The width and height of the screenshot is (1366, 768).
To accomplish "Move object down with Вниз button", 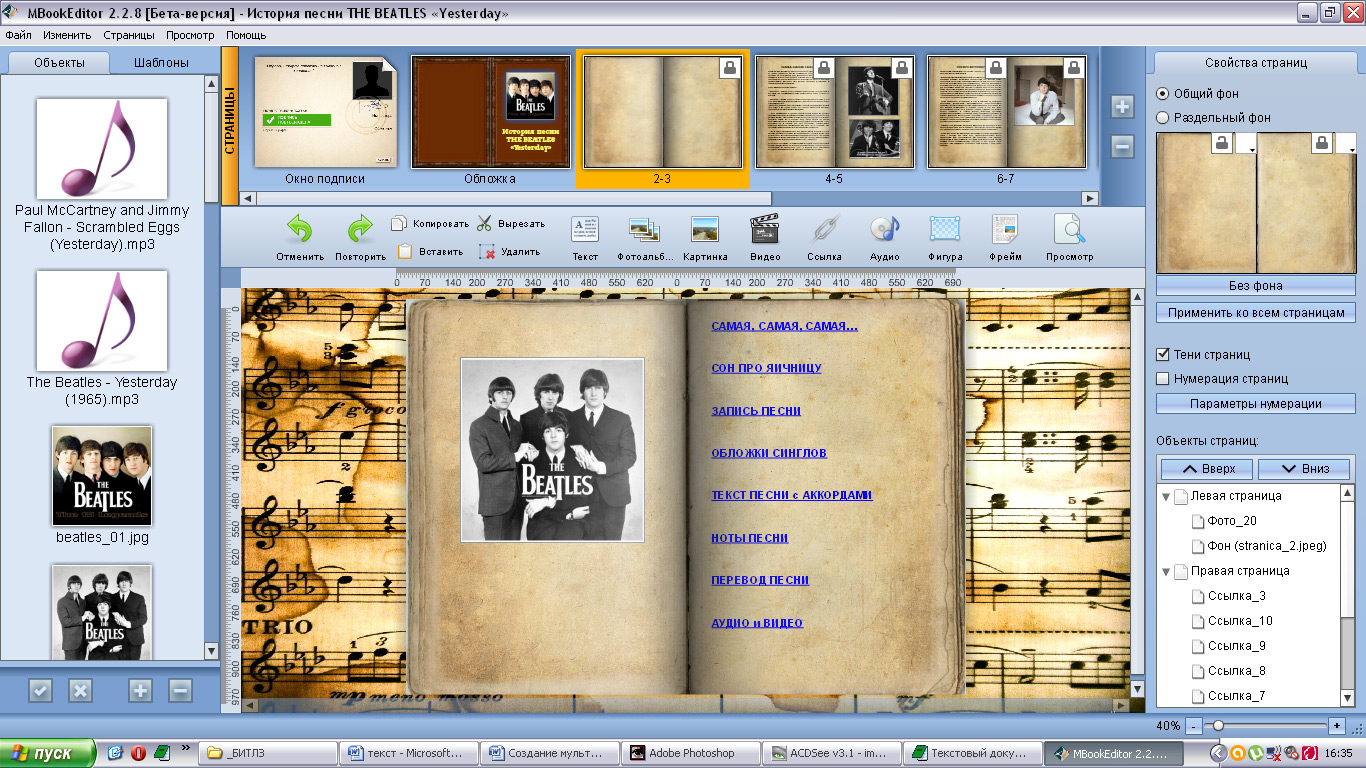I will pos(1304,468).
